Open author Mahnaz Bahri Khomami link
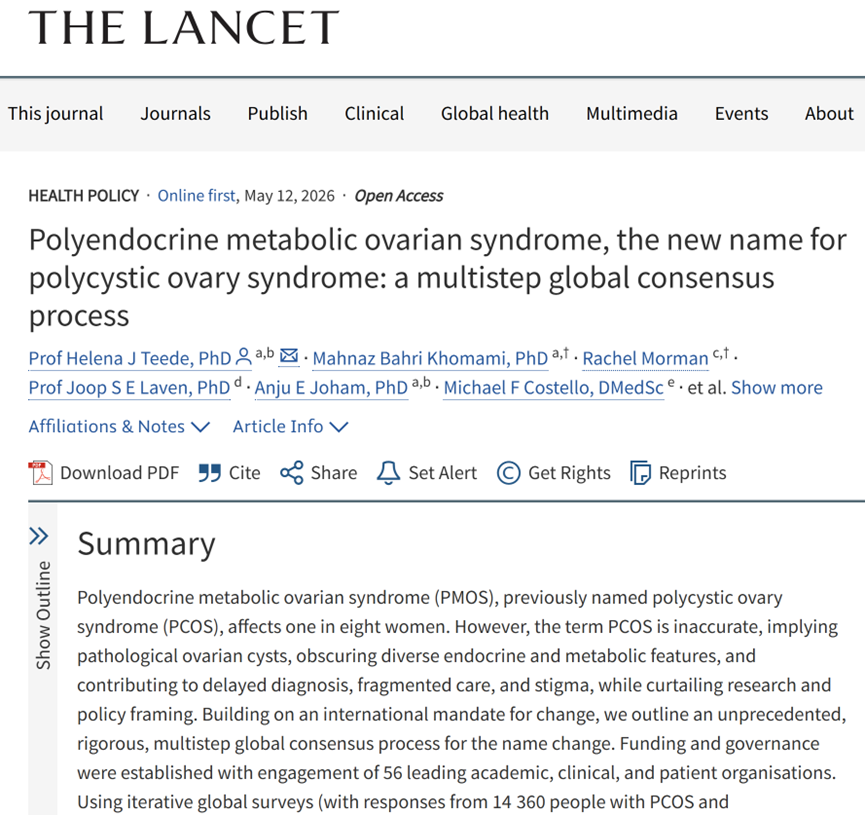This screenshot has width=865, height=815. (x=430, y=359)
